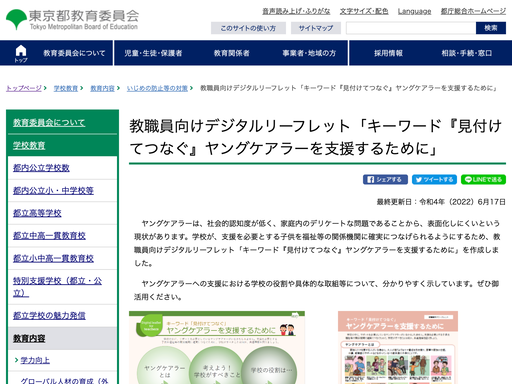Go to top via home icon
This screenshot has width=512, height=384.
pos(21,53)
